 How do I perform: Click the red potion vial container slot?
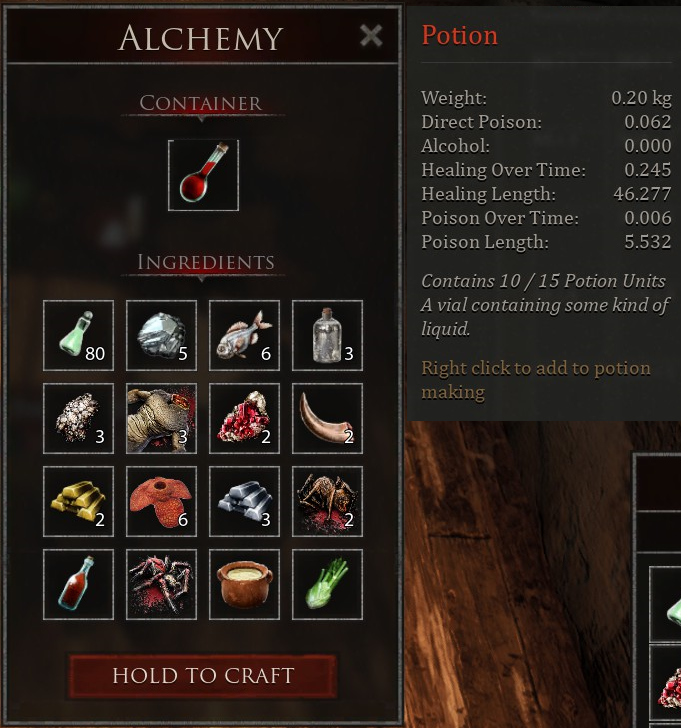[203, 175]
